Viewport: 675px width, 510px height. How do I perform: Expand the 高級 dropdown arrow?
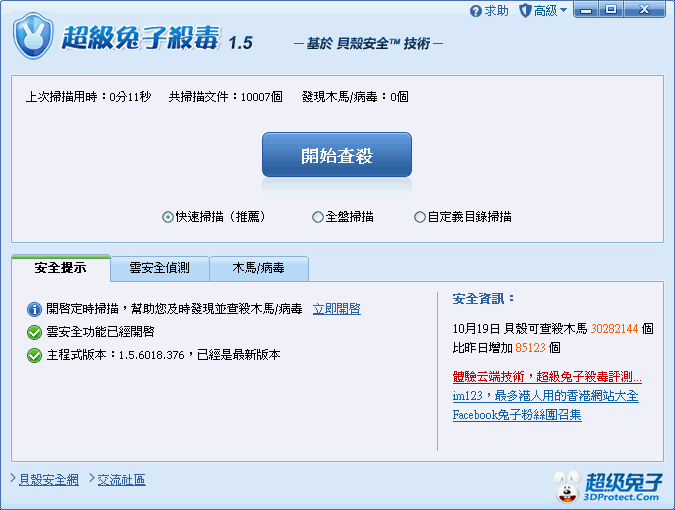coord(563,11)
